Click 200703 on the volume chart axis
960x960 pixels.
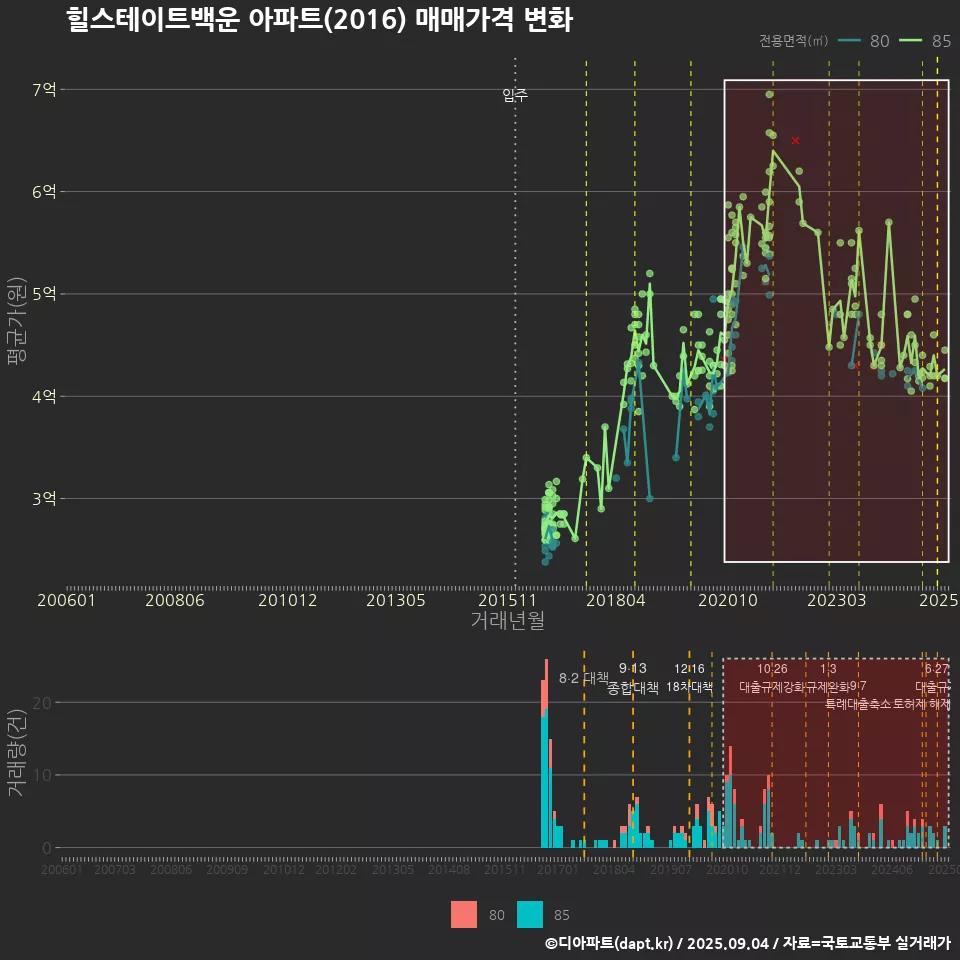(114, 869)
